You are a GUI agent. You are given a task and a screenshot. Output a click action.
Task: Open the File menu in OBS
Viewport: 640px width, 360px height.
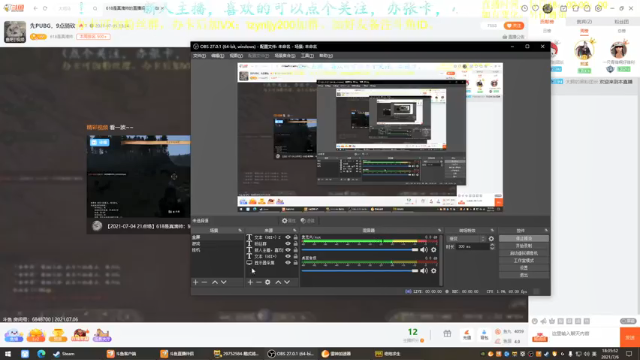[199, 56]
